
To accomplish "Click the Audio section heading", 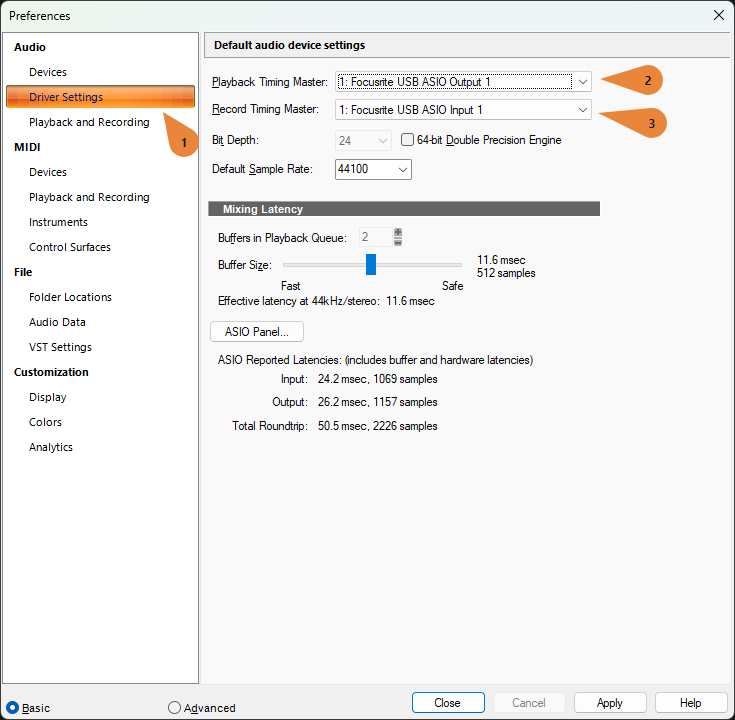I will (x=30, y=47).
